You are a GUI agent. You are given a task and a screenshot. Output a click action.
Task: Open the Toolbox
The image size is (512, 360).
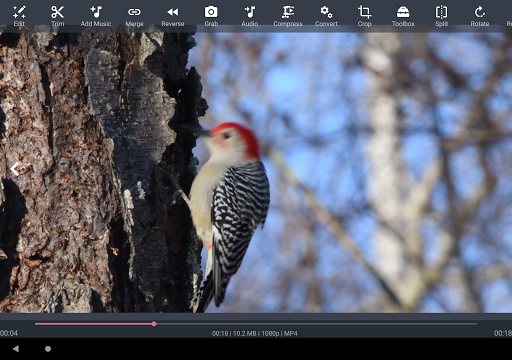tap(403, 16)
